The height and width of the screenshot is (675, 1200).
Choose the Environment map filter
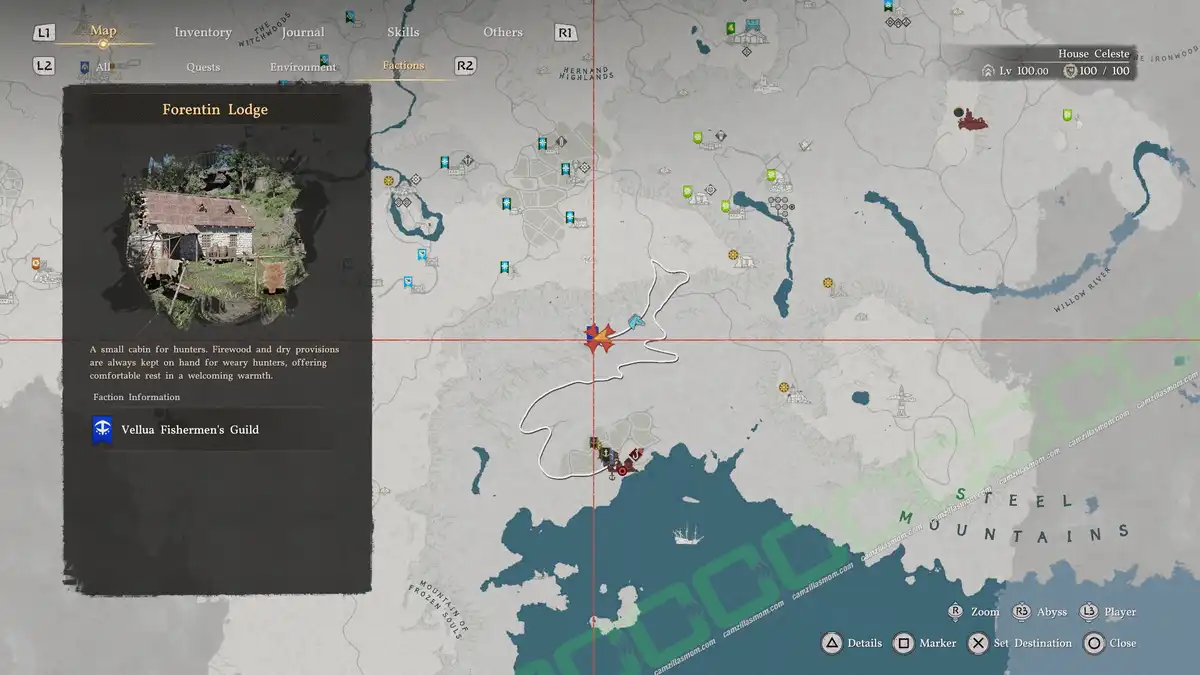pyautogui.click(x=303, y=67)
